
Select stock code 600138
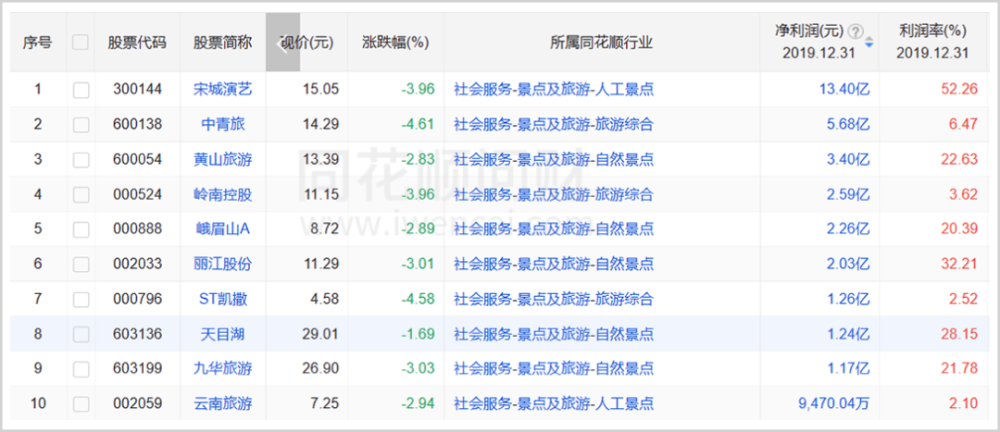(x=137, y=124)
